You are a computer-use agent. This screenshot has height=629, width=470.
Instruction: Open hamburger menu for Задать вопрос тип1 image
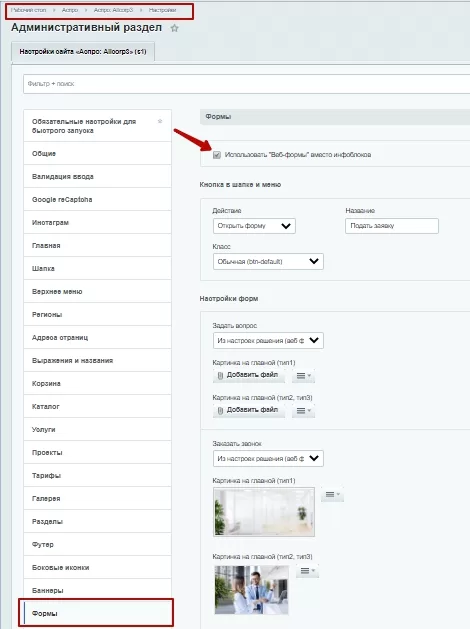(x=303, y=376)
